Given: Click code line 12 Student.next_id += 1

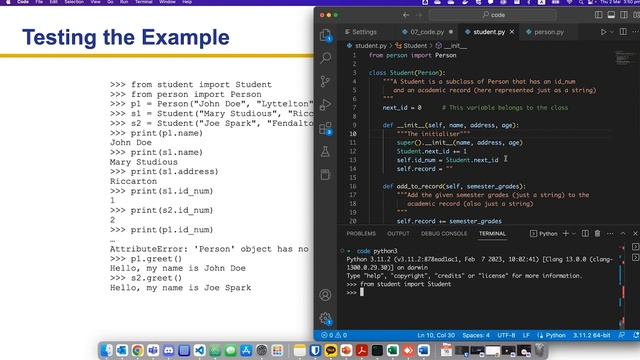Looking at the screenshot, I should click(x=431, y=151).
